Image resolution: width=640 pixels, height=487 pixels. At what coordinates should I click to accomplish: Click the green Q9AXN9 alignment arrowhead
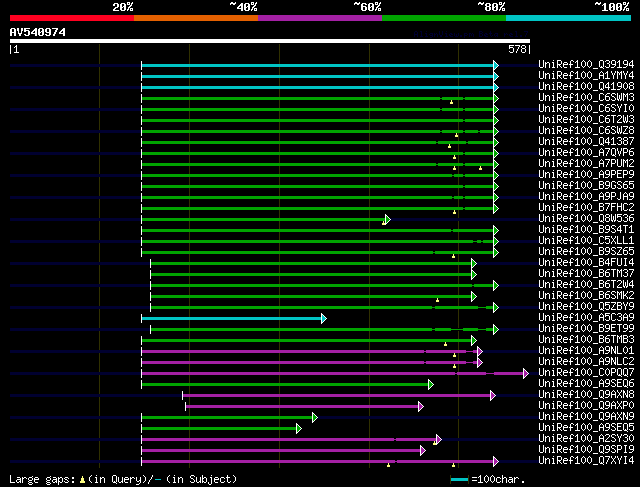[x=315, y=418]
